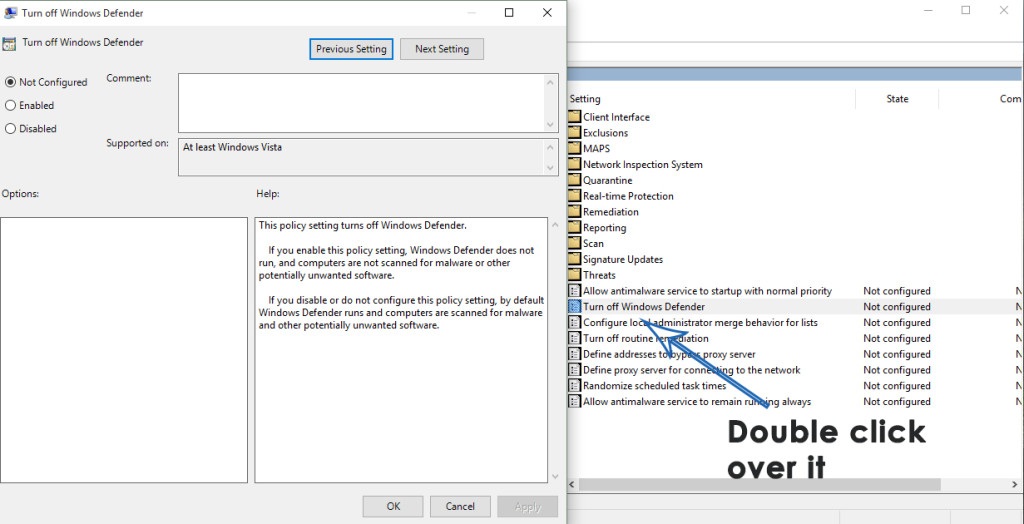Click the policy icon for Define proxy server setting

click(x=574, y=370)
